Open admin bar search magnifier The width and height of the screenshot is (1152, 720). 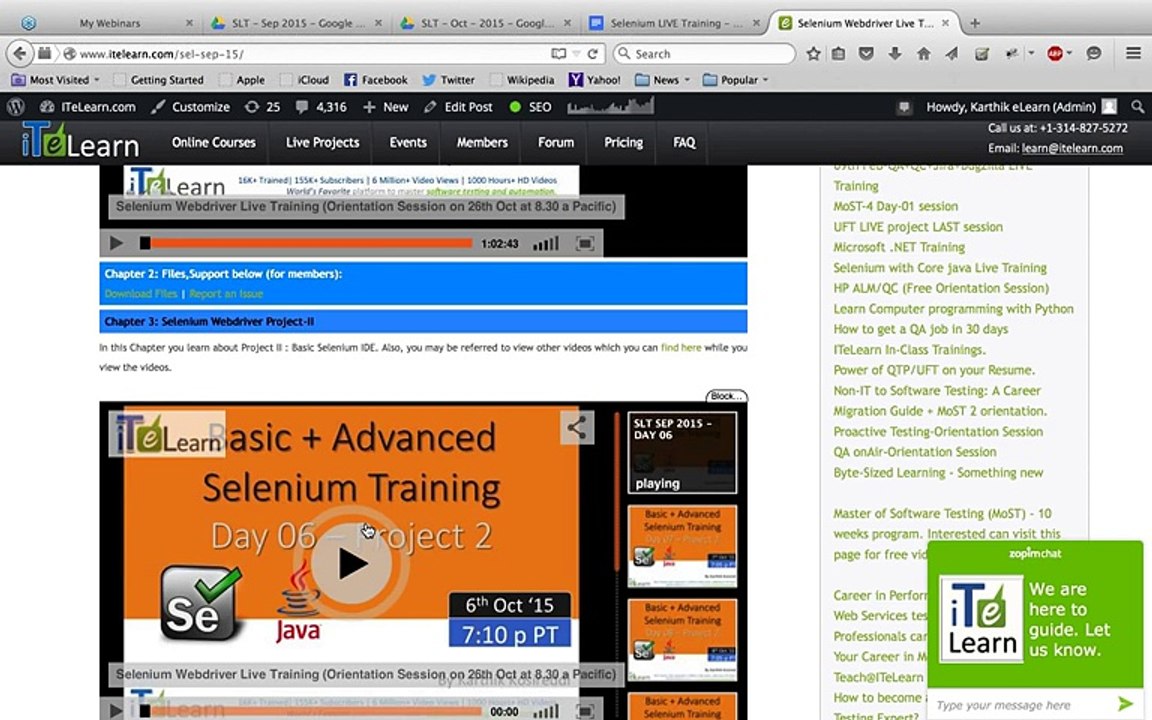1137,107
